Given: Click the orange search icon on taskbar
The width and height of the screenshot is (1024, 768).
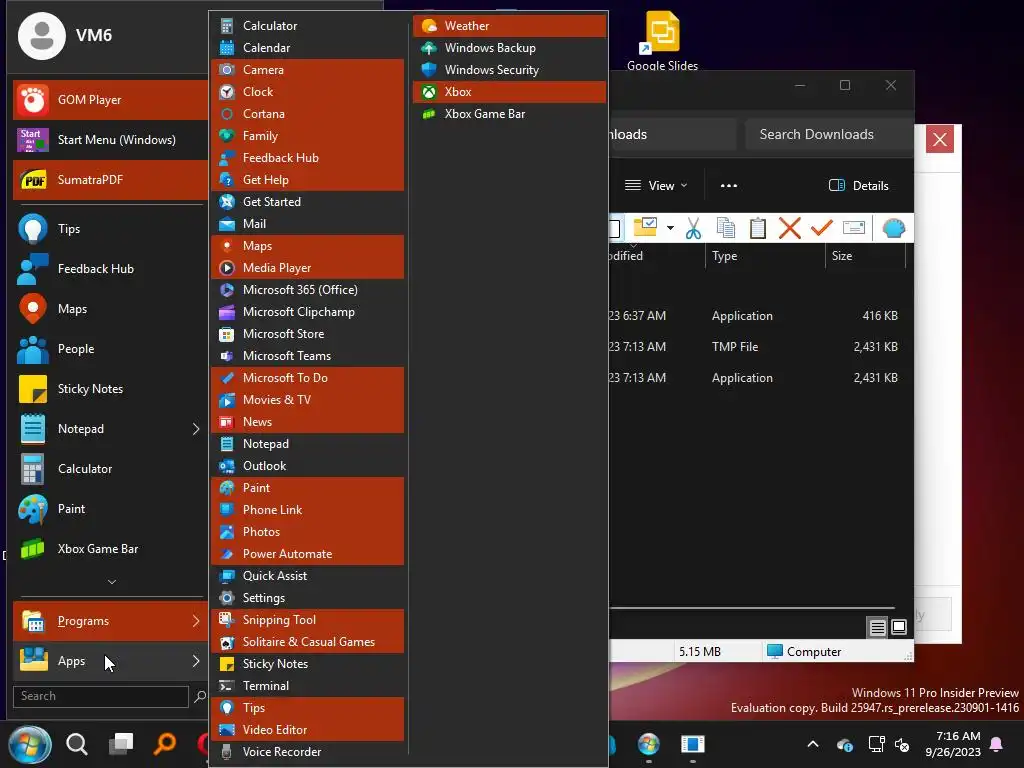Looking at the screenshot, I should 165,744.
